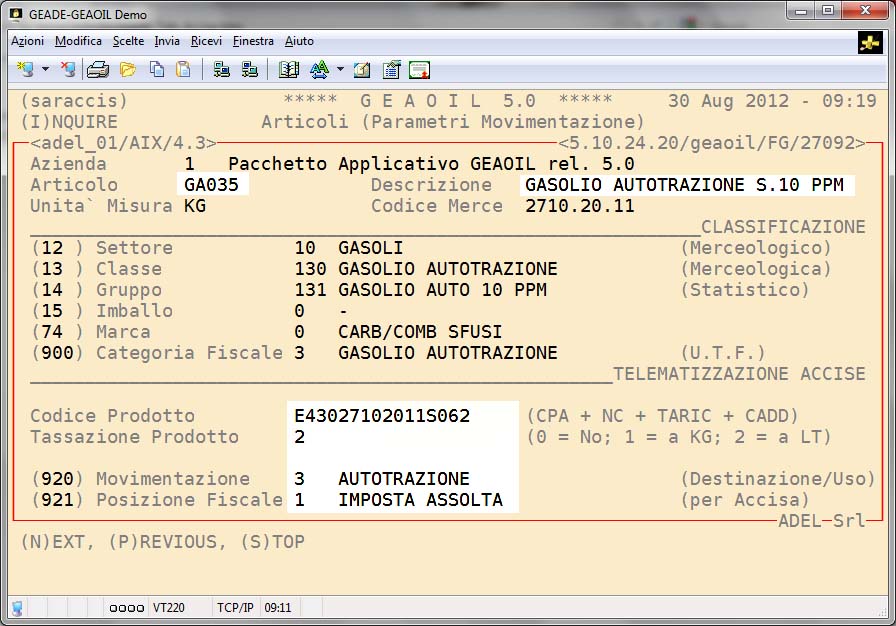Click the clipboard properties icon in toolbar

pyautogui.click(x=391, y=70)
